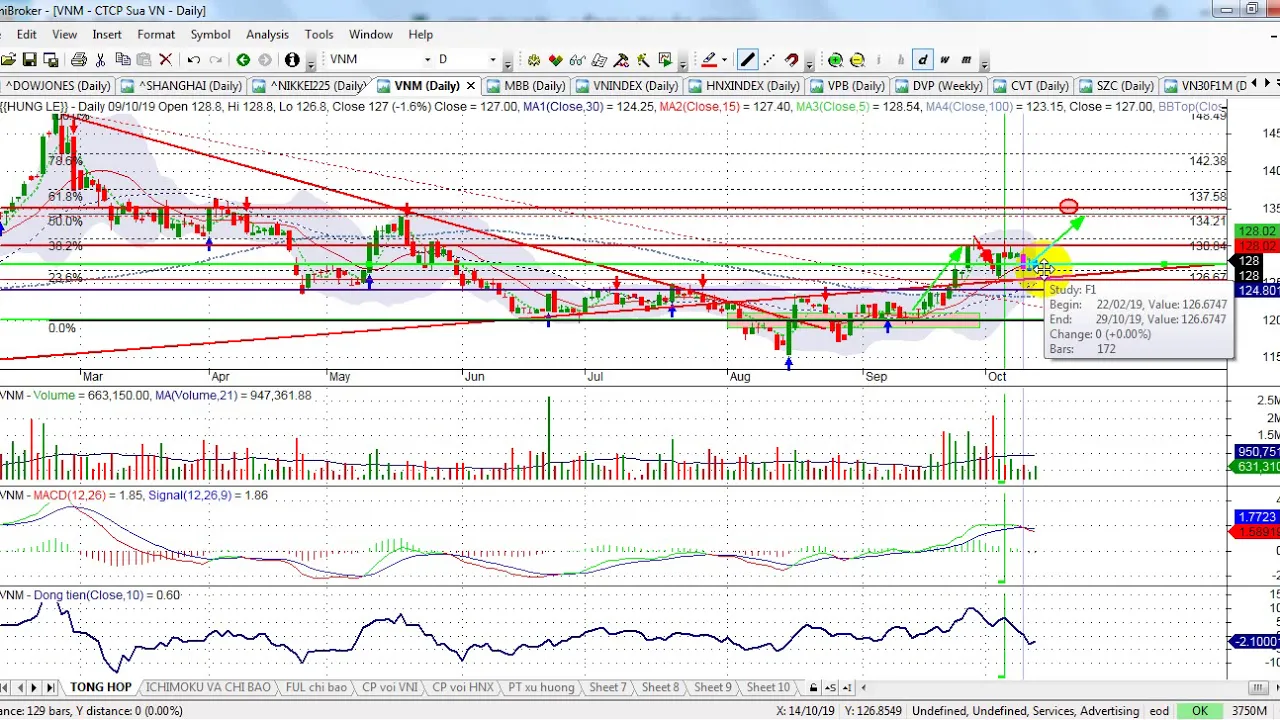The height and width of the screenshot is (720, 1280).
Task: Click the Paste clipboard icon
Action: (x=144, y=60)
